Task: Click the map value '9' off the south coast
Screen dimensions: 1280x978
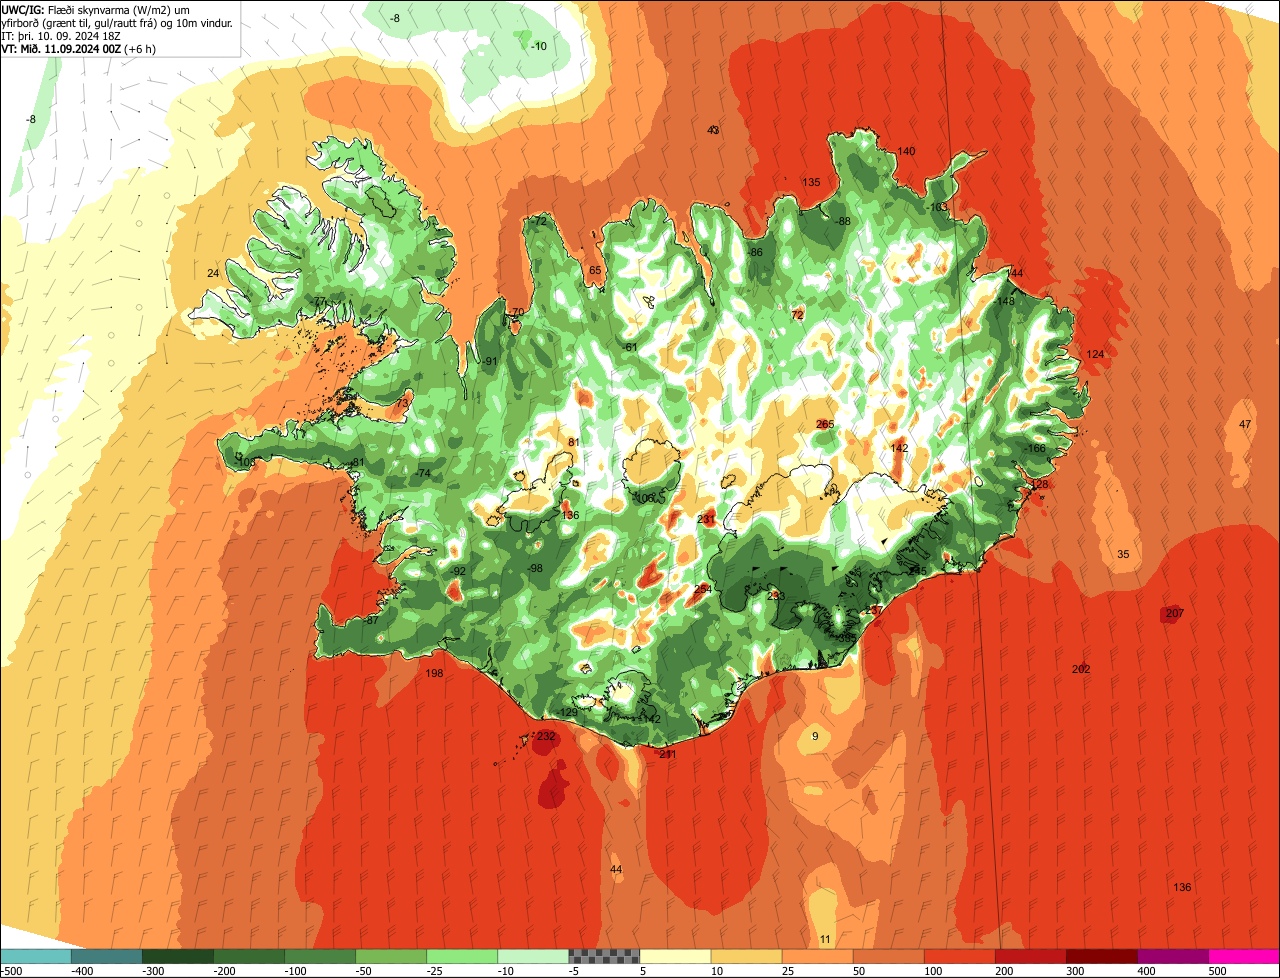Action: click(x=815, y=736)
